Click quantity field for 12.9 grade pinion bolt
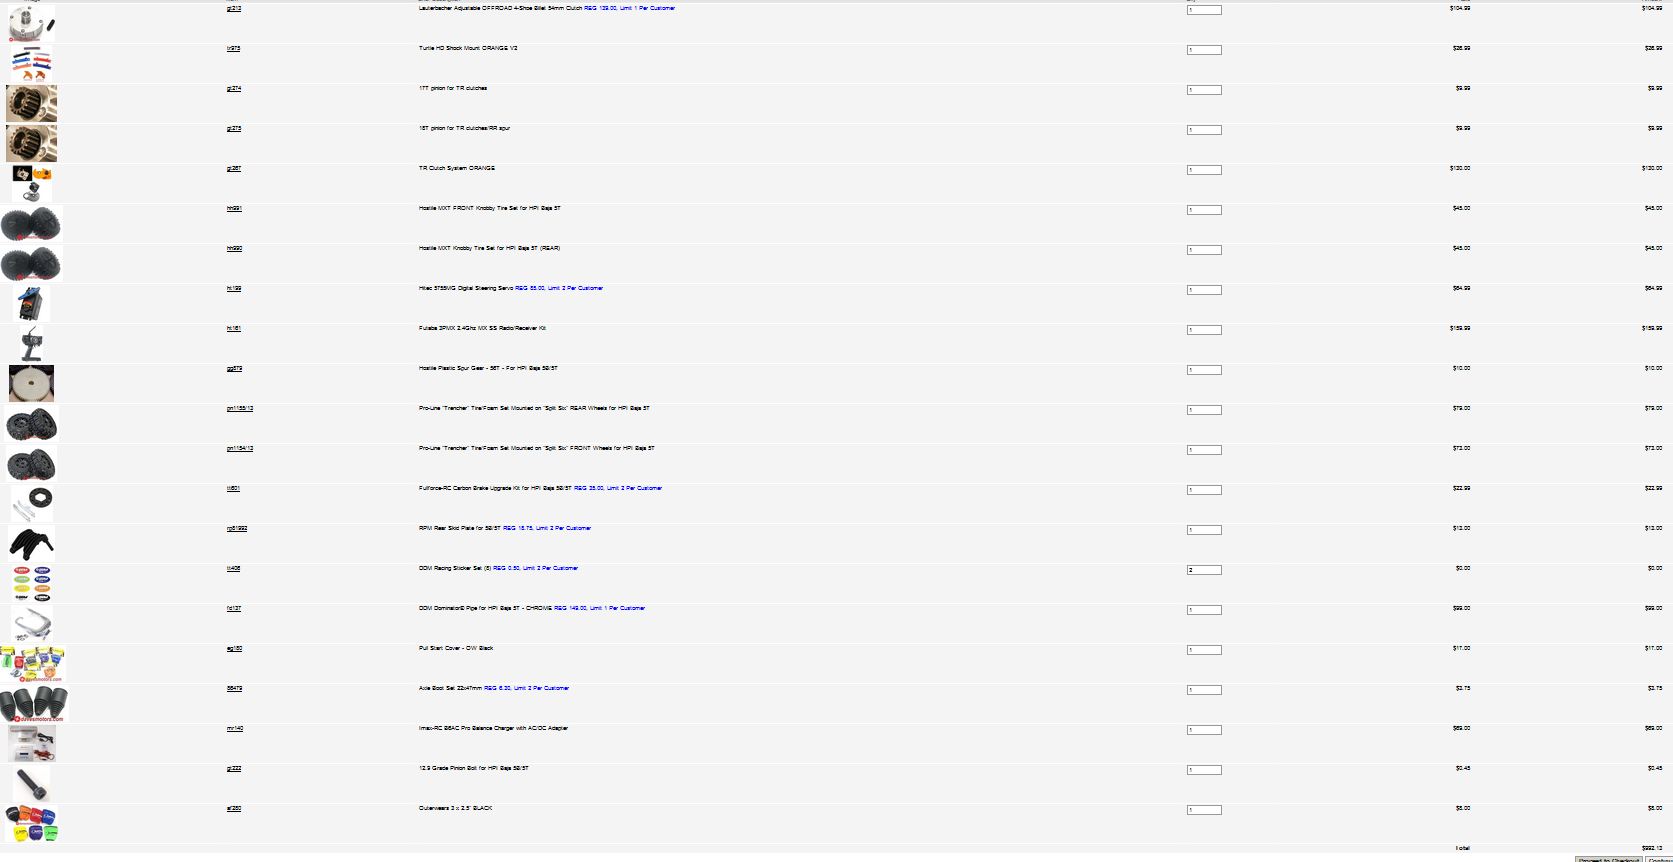1673x862 pixels. coord(1204,770)
